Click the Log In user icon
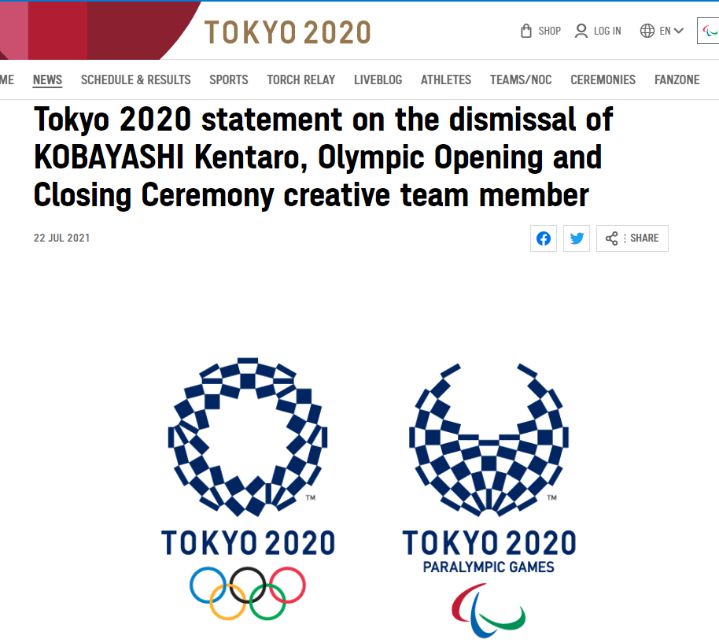 click(x=581, y=31)
